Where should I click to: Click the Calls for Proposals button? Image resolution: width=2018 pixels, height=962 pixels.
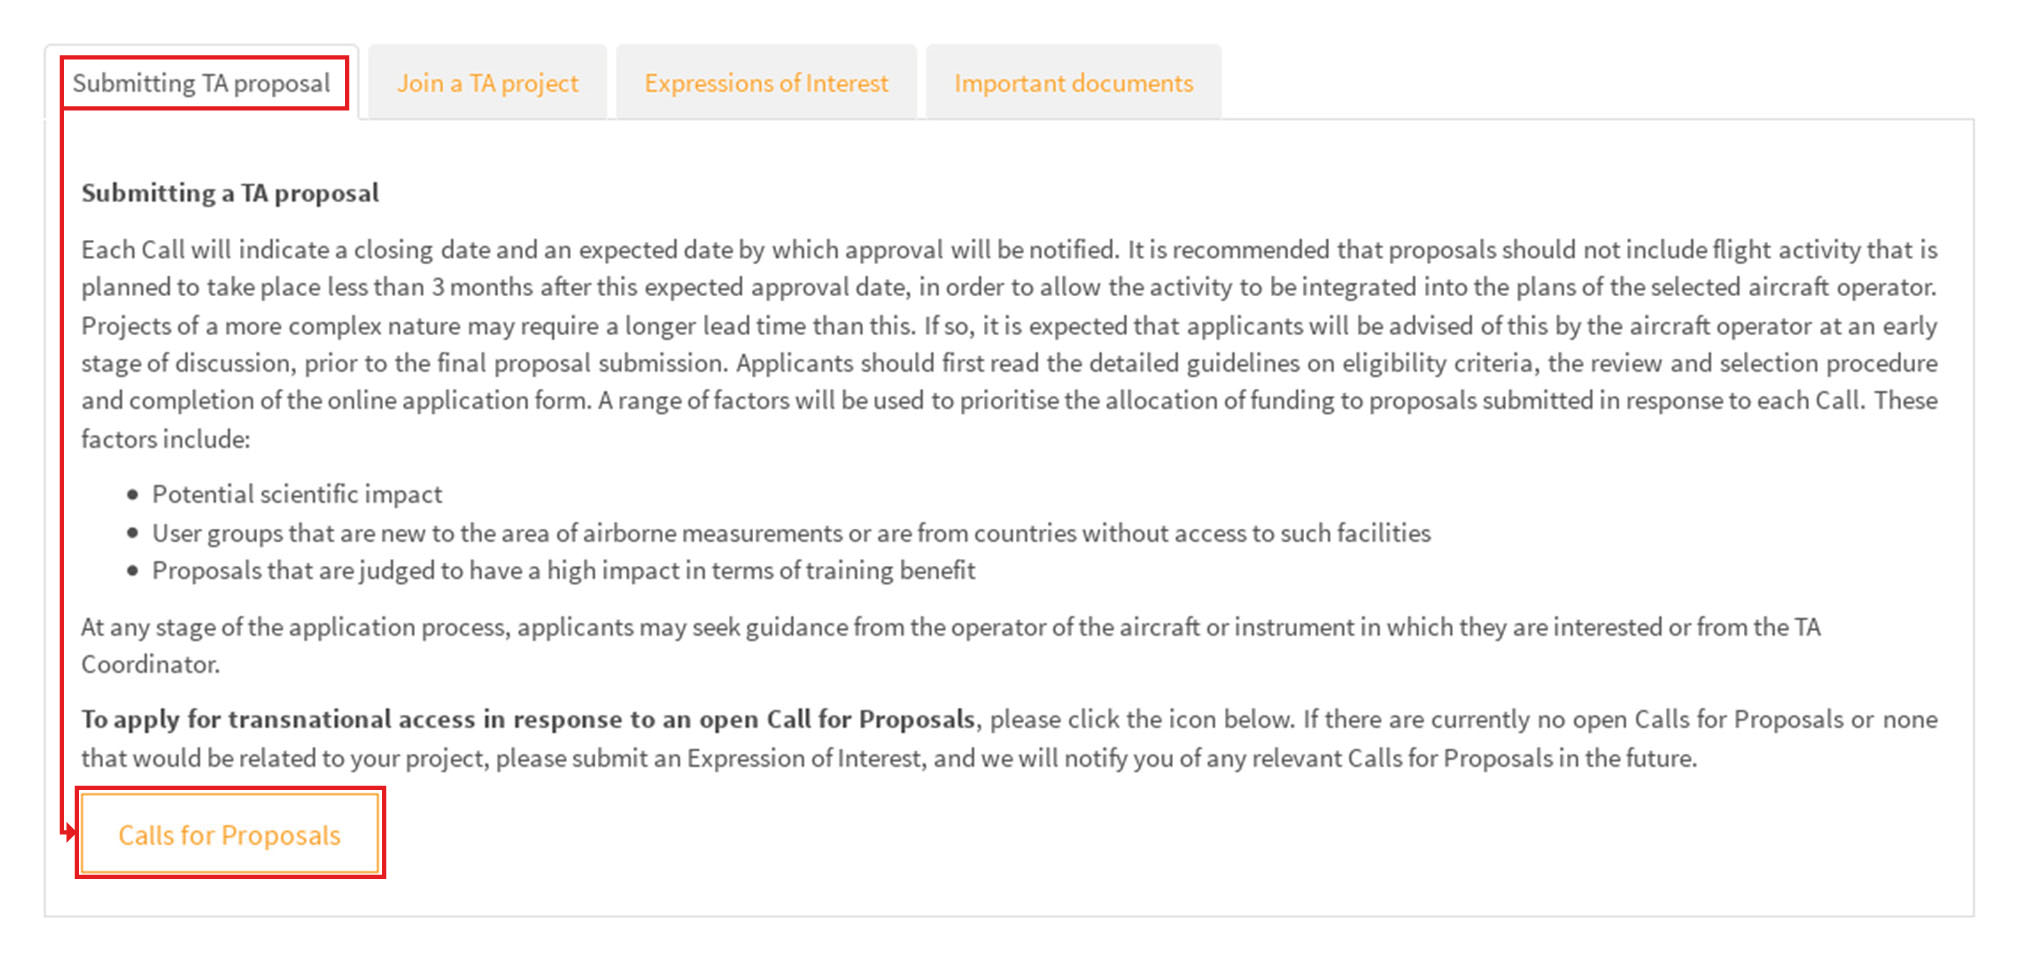click(229, 835)
